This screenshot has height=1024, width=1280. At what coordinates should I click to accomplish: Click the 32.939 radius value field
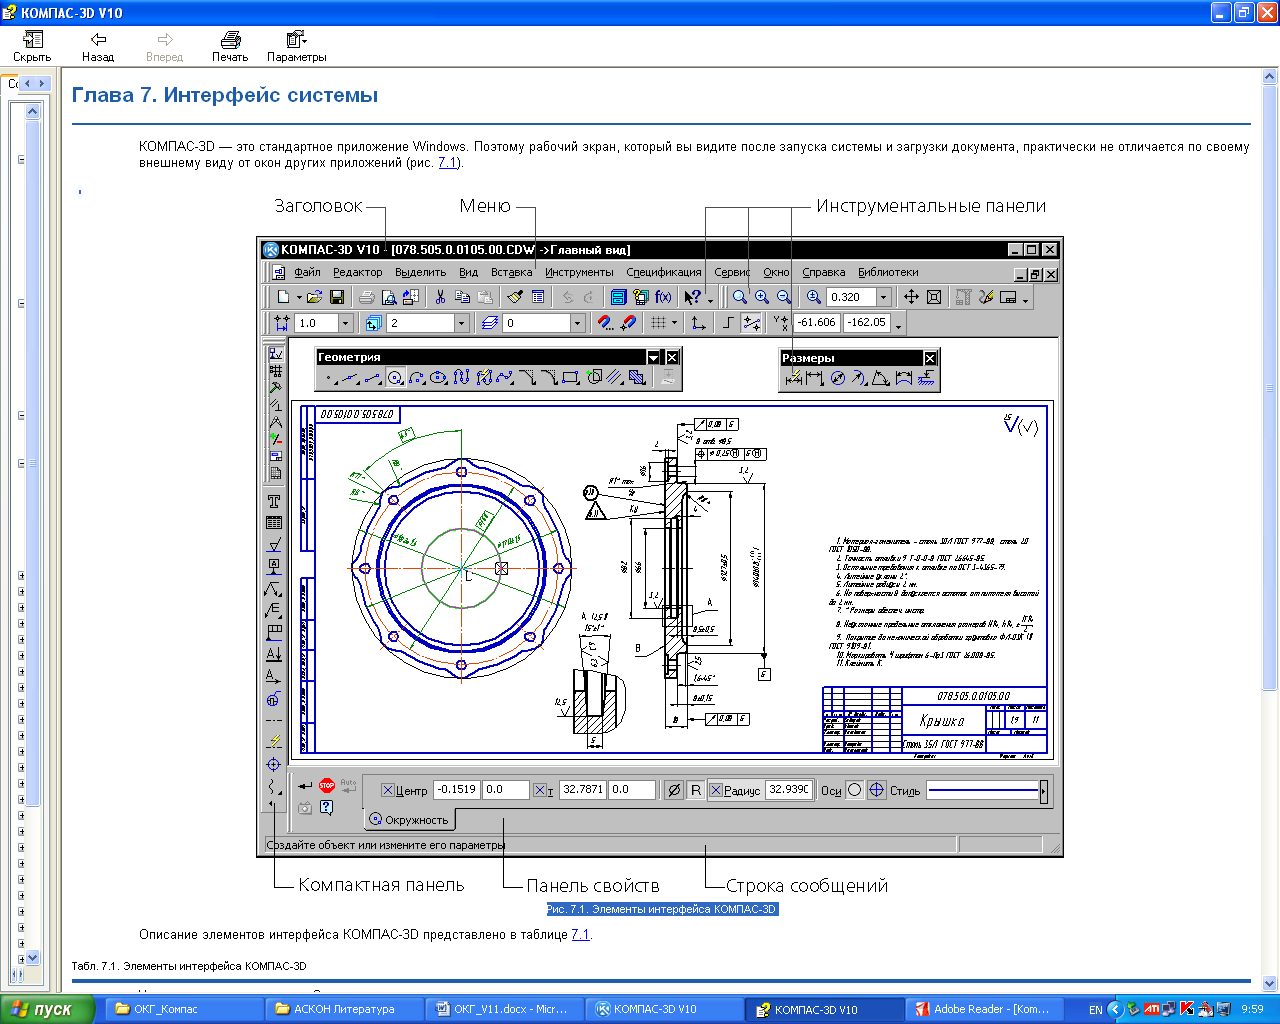pyautogui.click(x=789, y=790)
